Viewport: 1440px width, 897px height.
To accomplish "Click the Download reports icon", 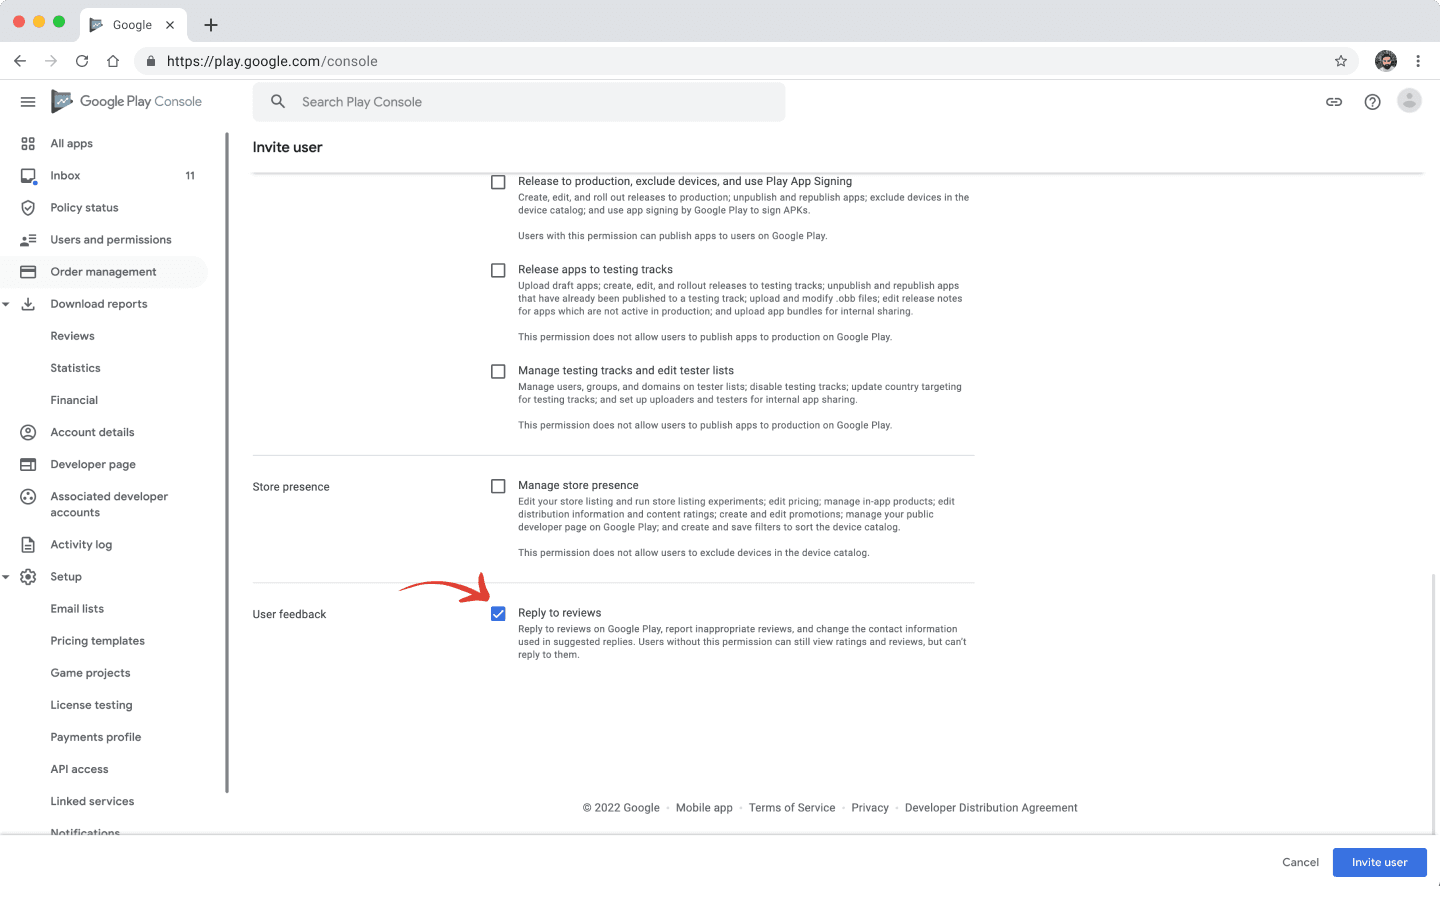I will (x=28, y=304).
